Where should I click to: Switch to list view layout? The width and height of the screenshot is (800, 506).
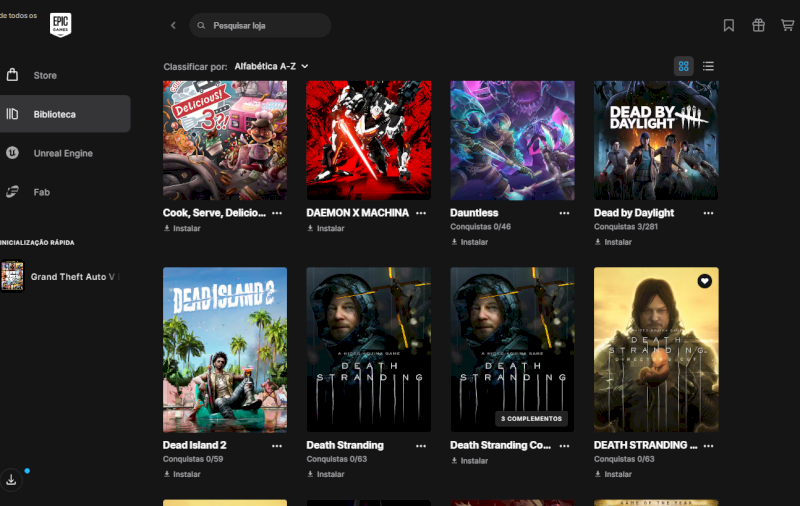click(x=708, y=66)
